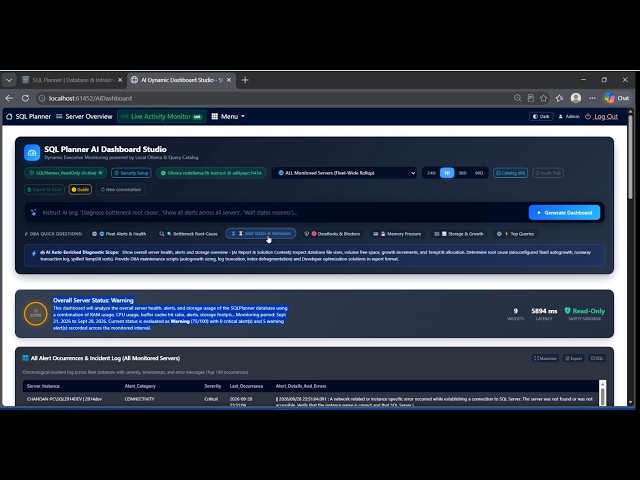Click the Ollama codellama model badge
640x480 pixels.
click(x=211, y=173)
